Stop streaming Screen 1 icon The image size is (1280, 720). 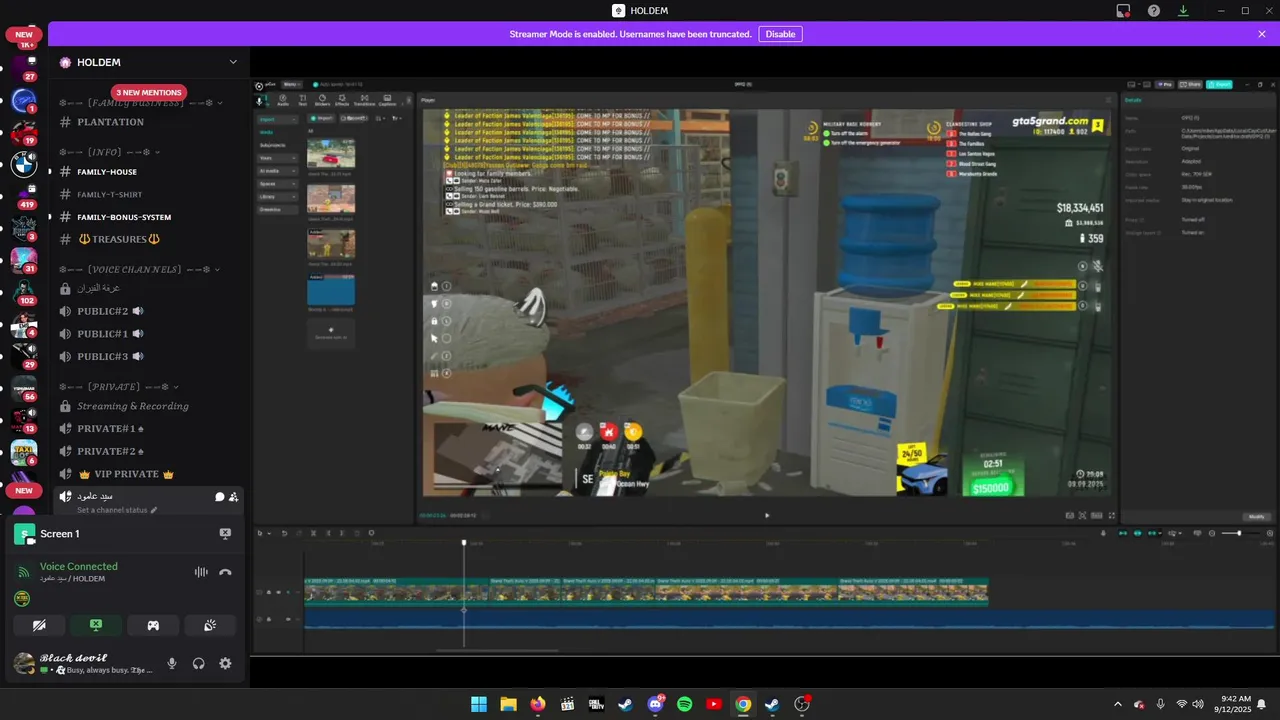225,534
